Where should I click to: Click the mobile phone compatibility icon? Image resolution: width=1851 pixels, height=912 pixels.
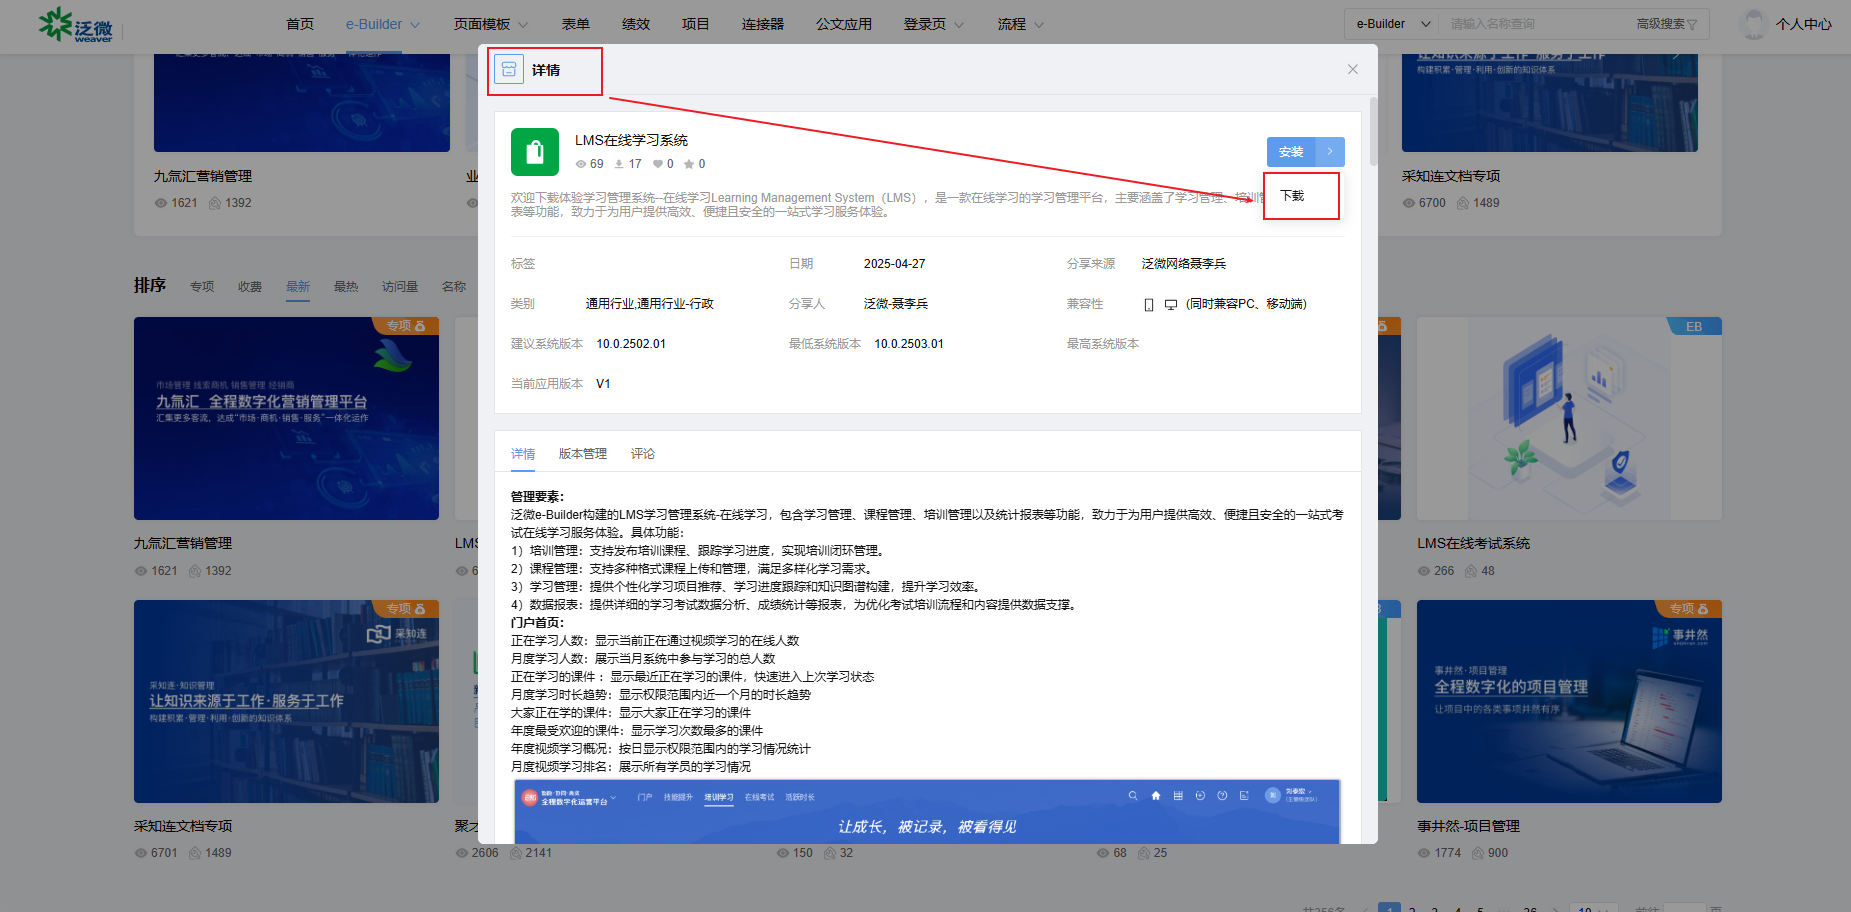click(1149, 305)
